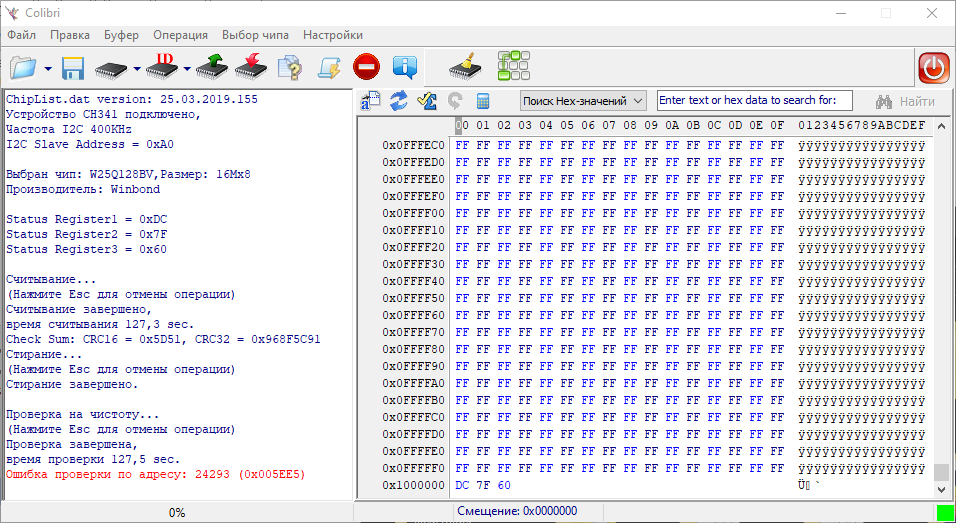Screen dimensions: 956x523
Task: Click the ChipList.dat version log line
Action: click(132, 99)
